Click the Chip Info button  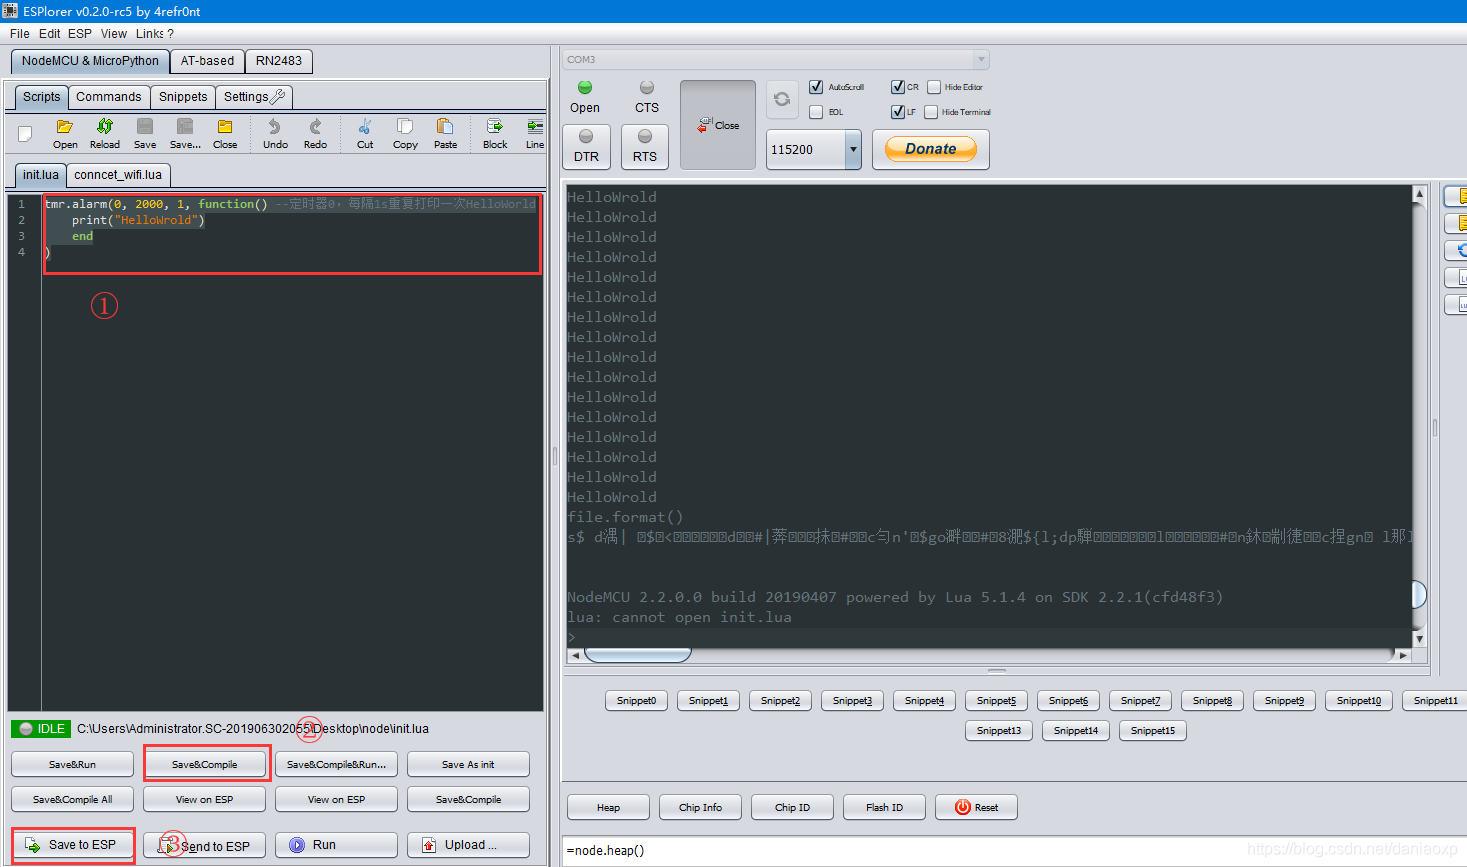click(700, 807)
